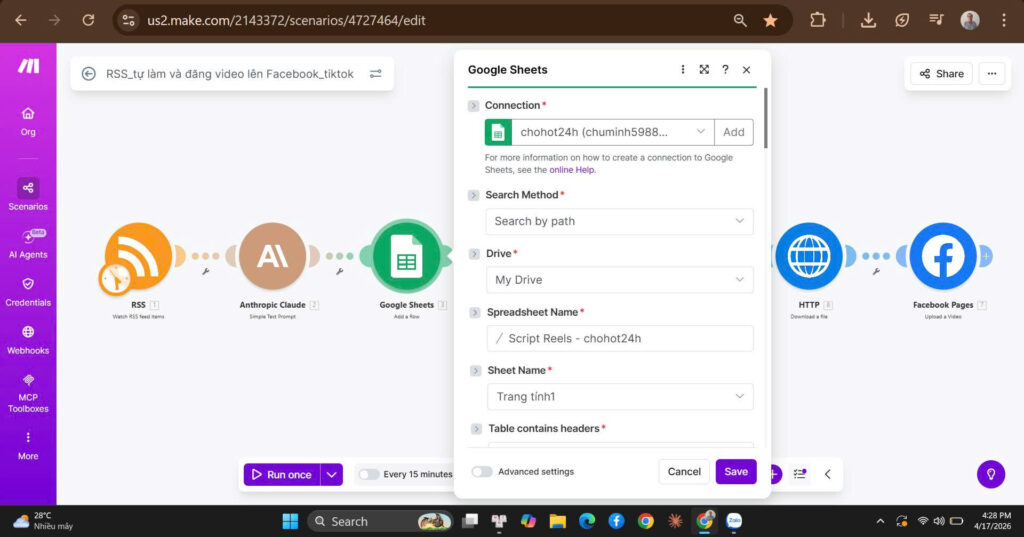Click Save in Google Sheets panel
The image size is (1024, 537).
click(x=736, y=472)
